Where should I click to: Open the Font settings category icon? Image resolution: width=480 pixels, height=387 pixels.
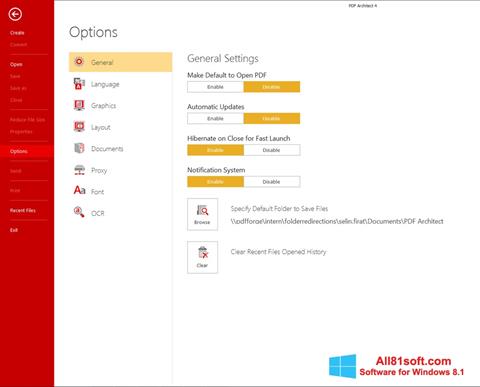[79, 191]
